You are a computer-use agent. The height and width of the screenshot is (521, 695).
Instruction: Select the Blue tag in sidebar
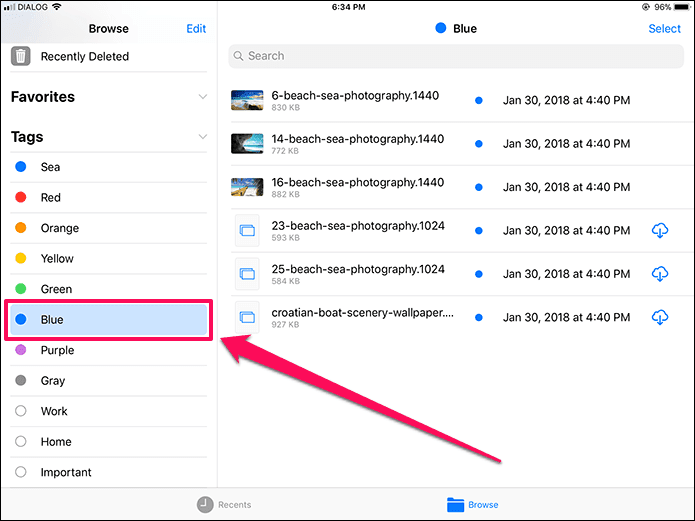click(108, 319)
